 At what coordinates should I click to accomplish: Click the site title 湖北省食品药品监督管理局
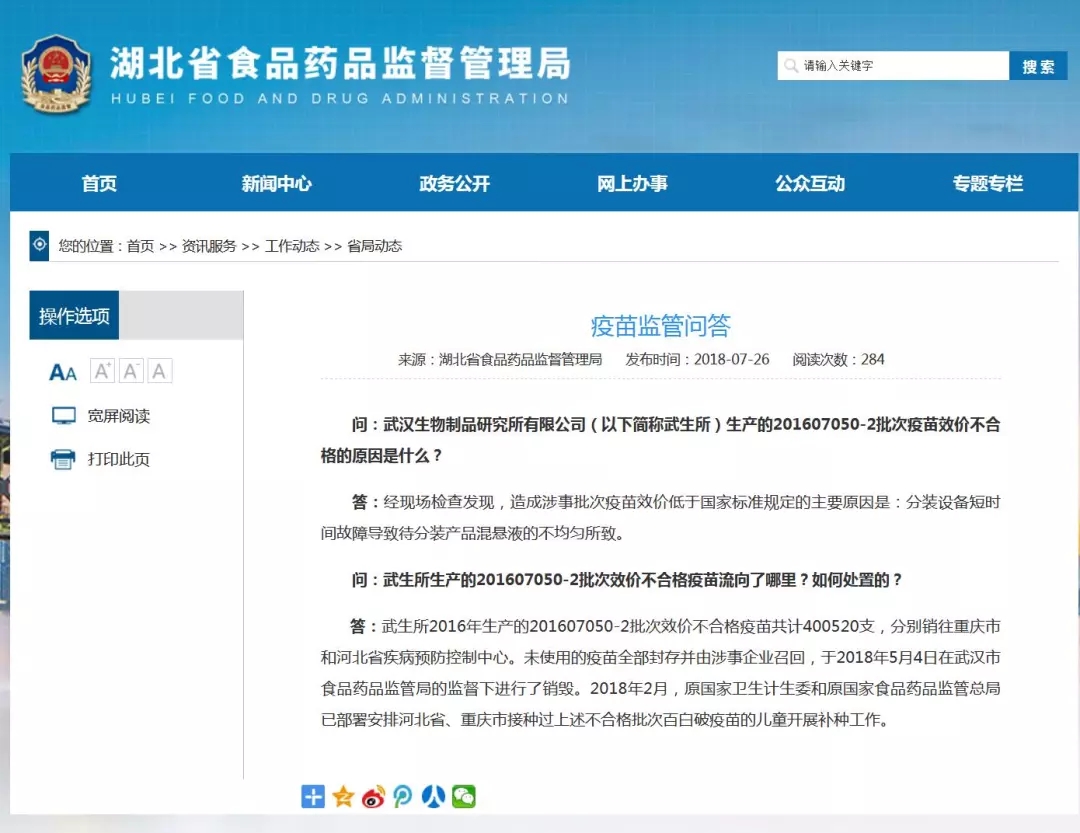(x=341, y=64)
